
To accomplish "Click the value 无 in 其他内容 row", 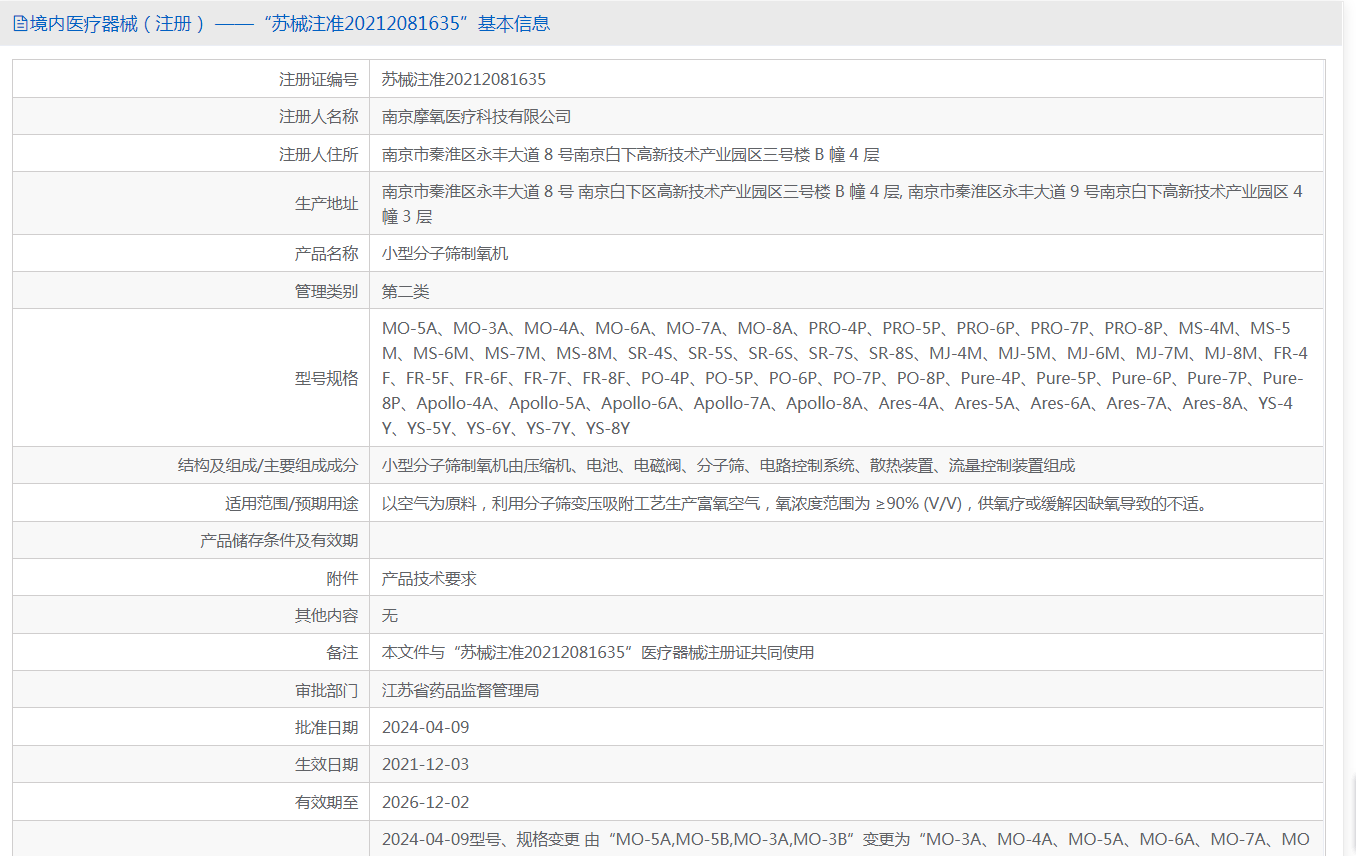I will [390, 615].
